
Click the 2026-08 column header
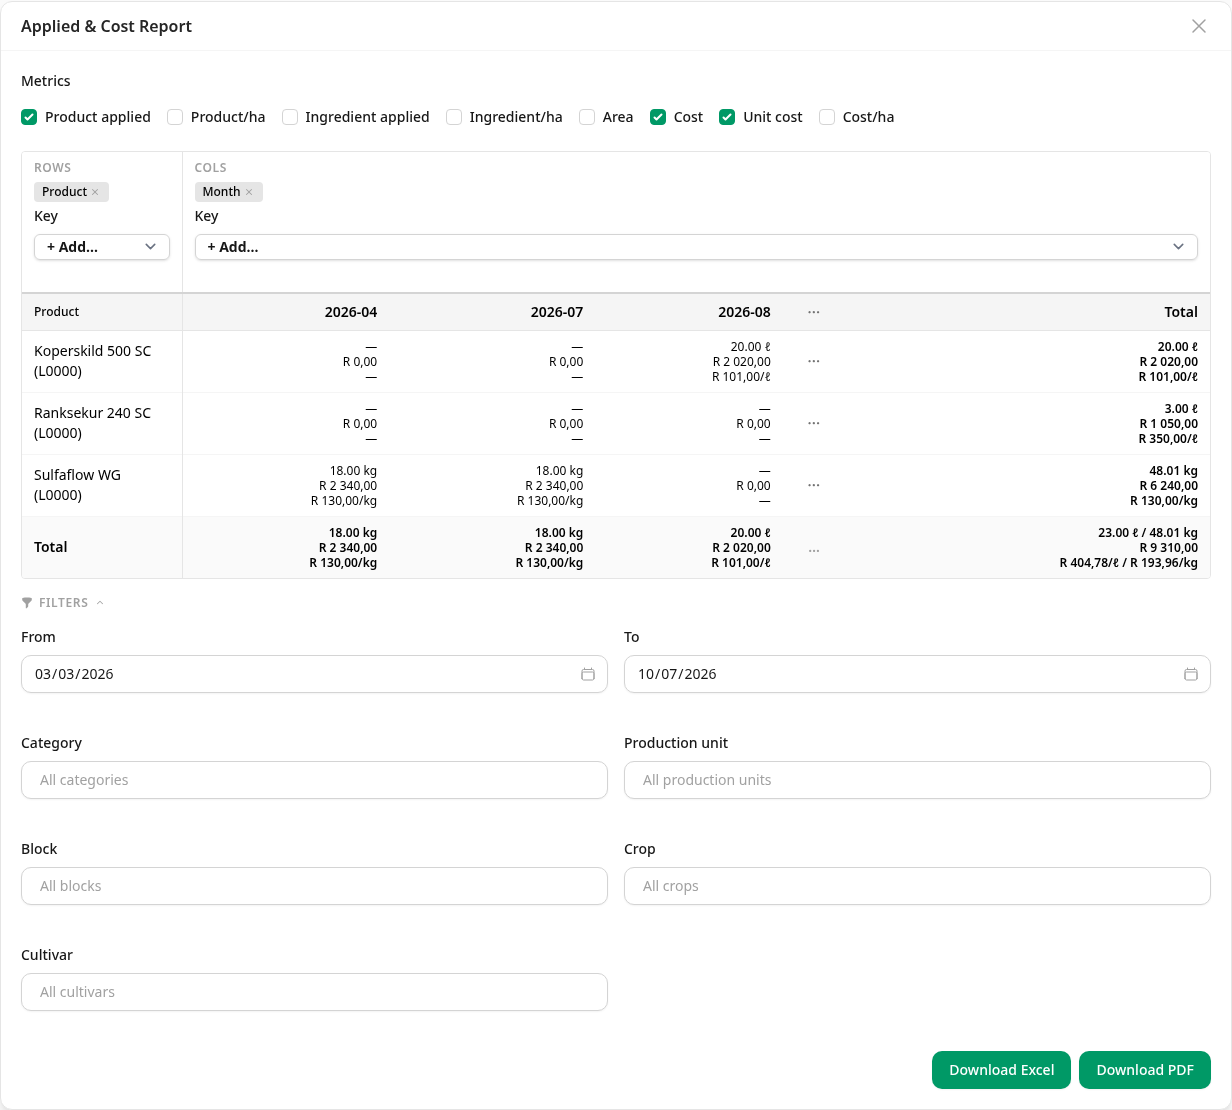[744, 312]
